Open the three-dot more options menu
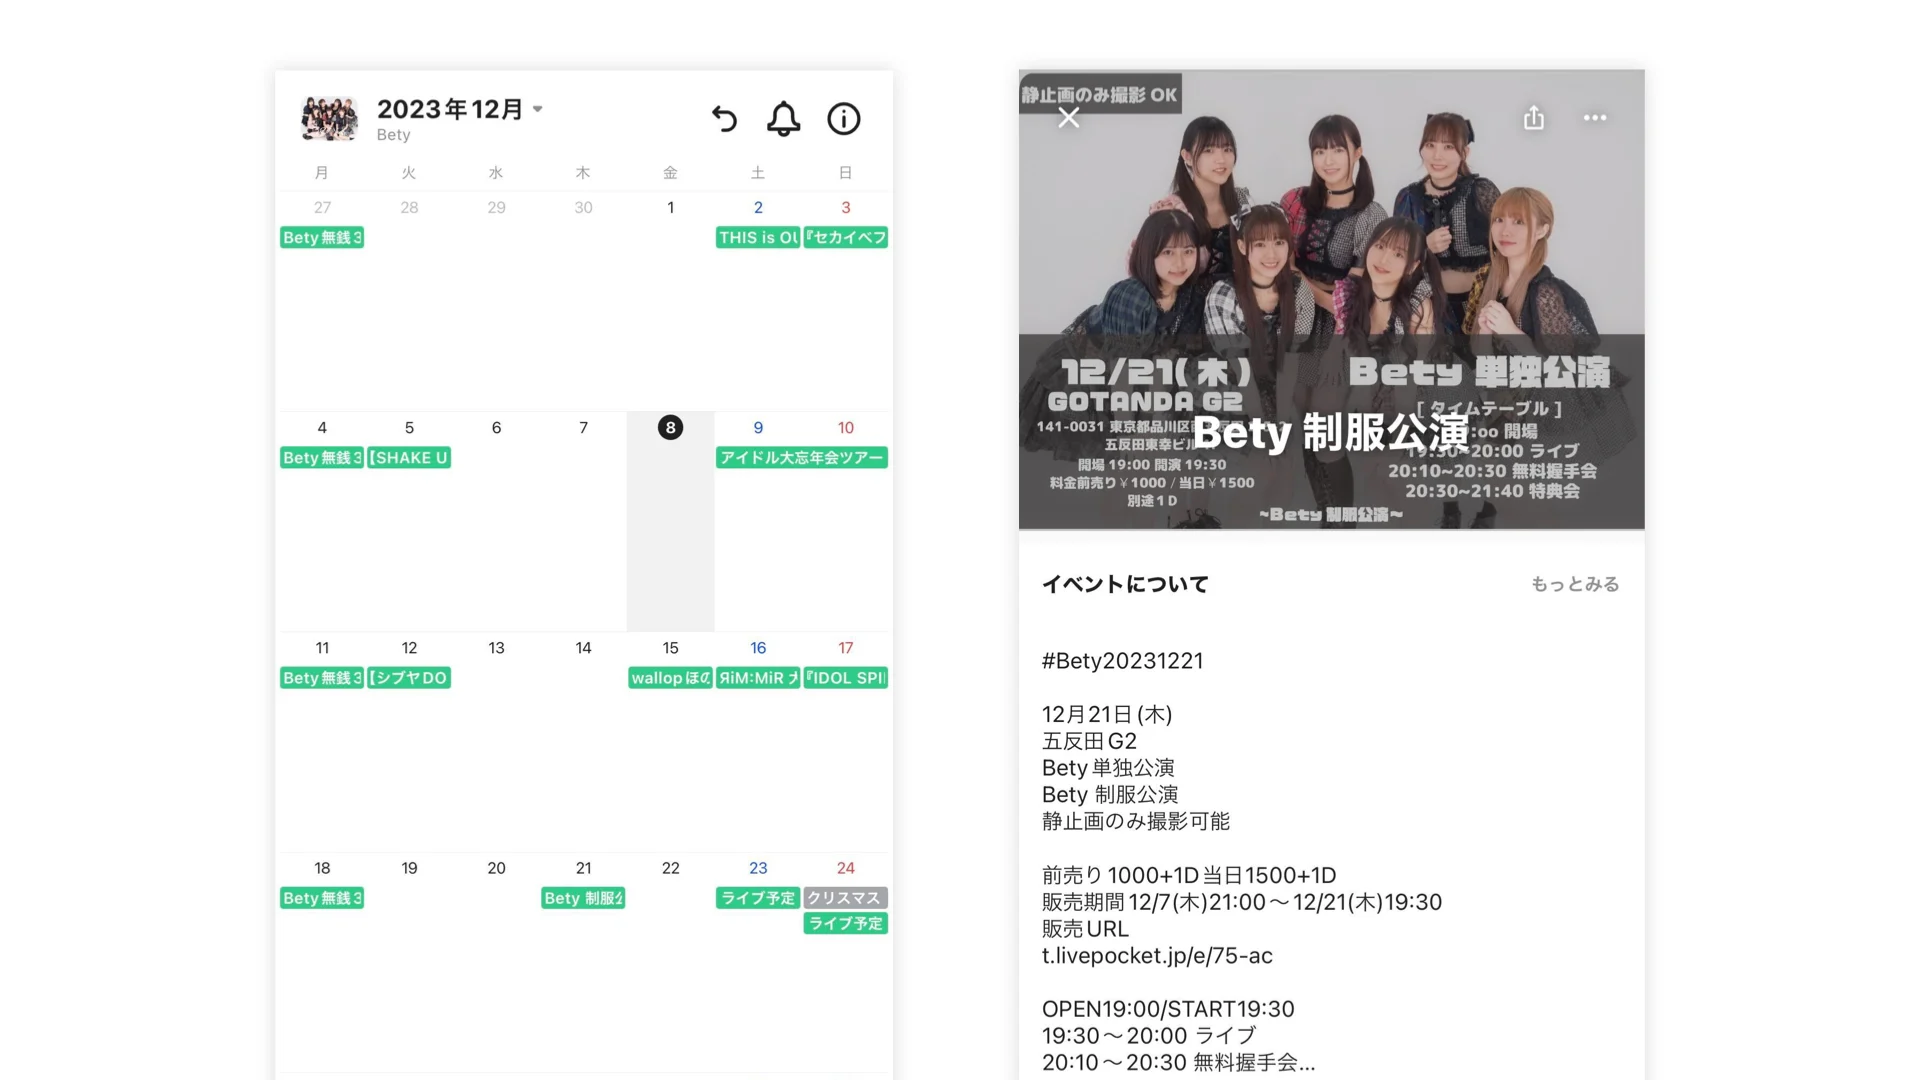Viewport: 1920px width, 1080px height. point(1595,118)
